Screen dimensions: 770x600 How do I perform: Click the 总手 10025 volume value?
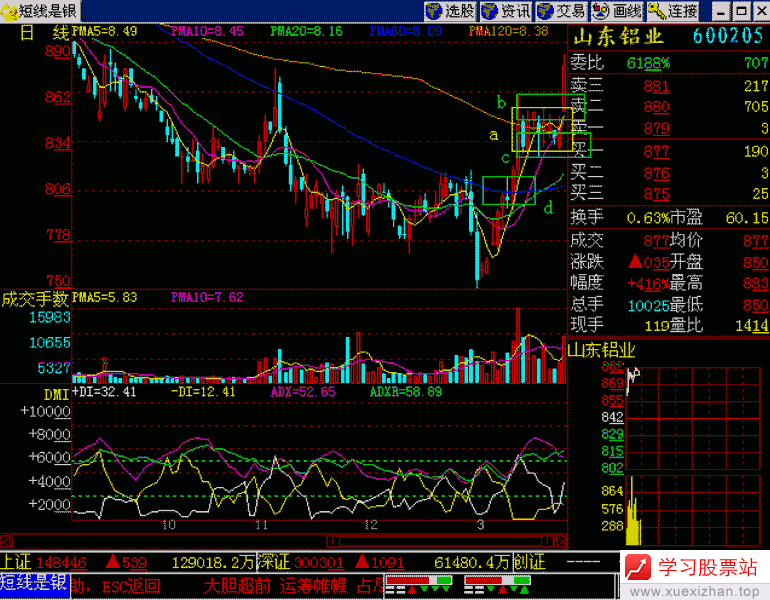pos(648,306)
